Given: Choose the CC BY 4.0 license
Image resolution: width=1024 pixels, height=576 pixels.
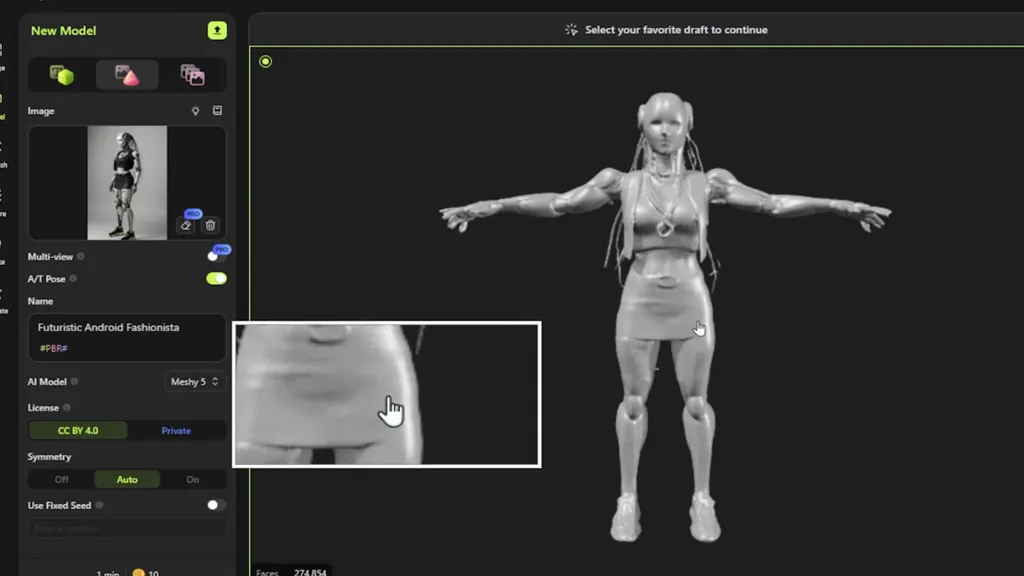Looking at the screenshot, I should 78,430.
